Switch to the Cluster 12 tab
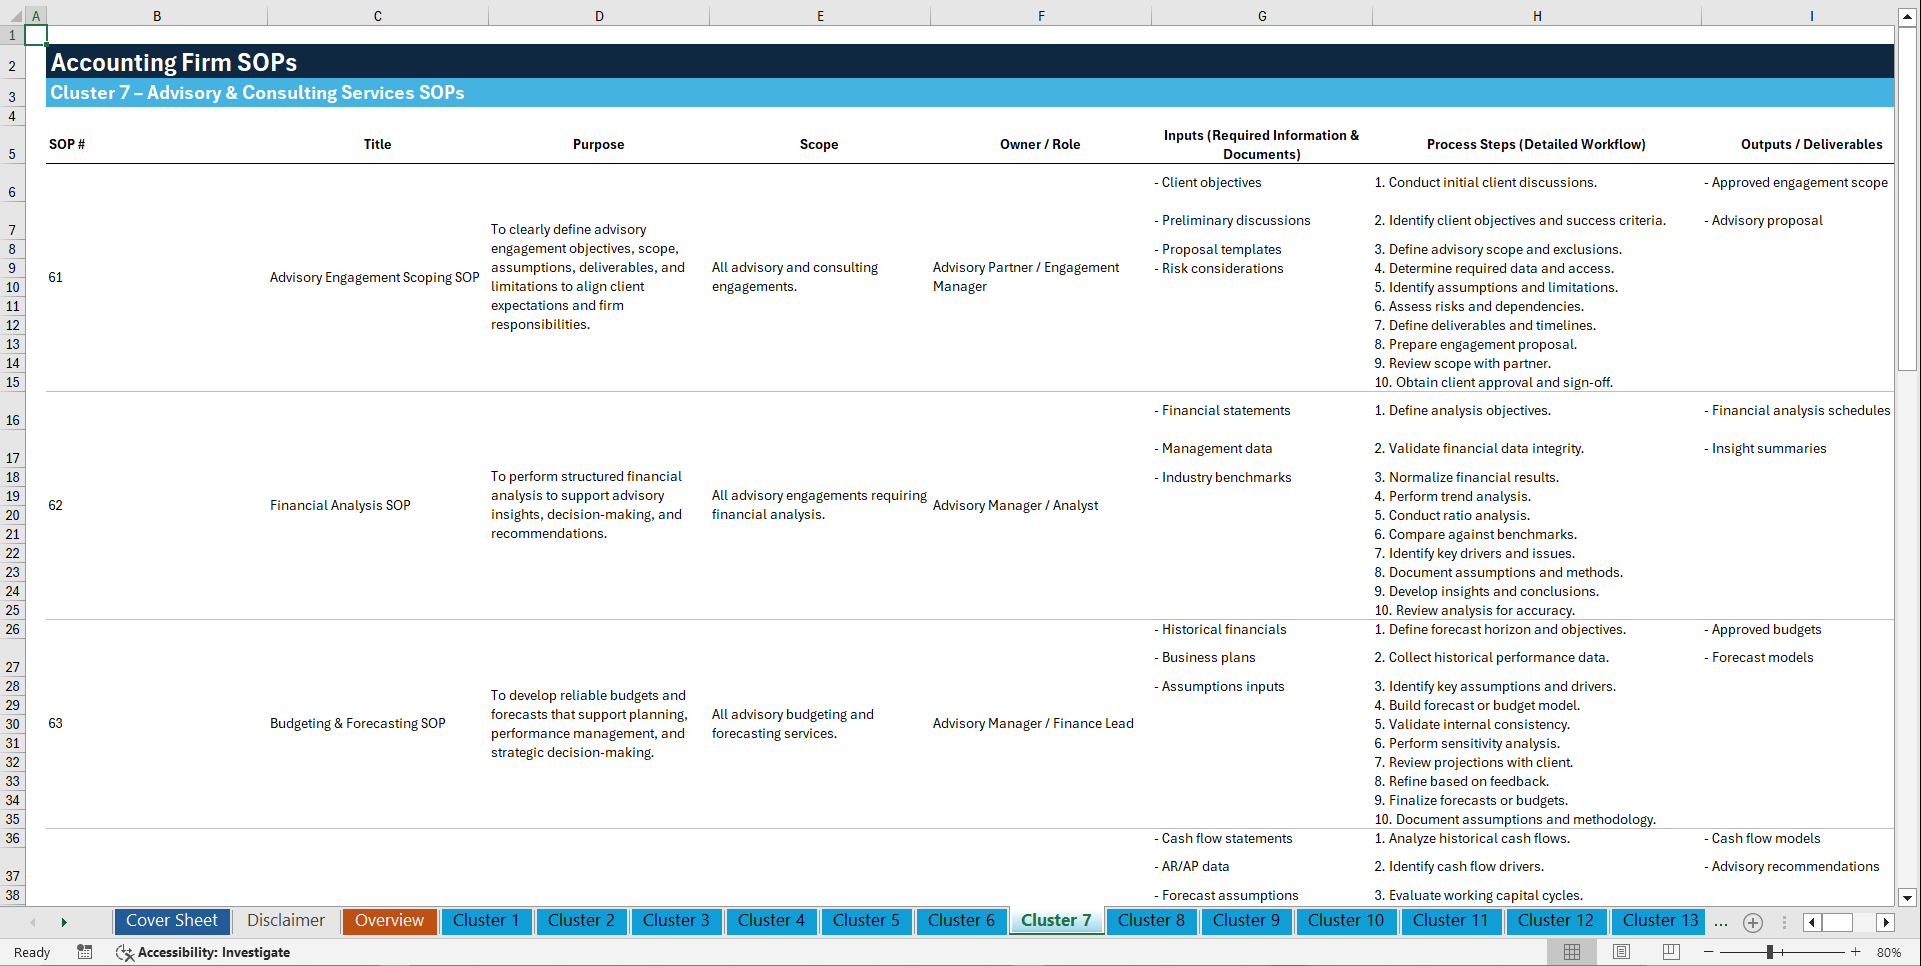The image size is (1921, 966). [1556, 921]
